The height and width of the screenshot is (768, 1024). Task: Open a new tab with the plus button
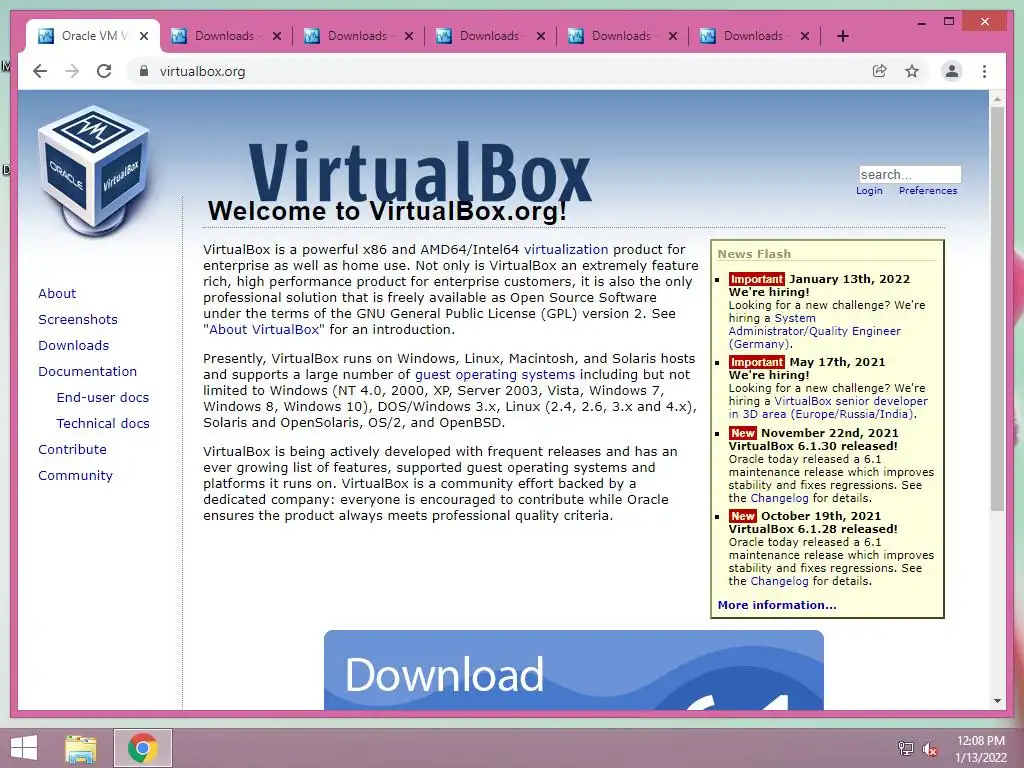[x=842, y=36]
